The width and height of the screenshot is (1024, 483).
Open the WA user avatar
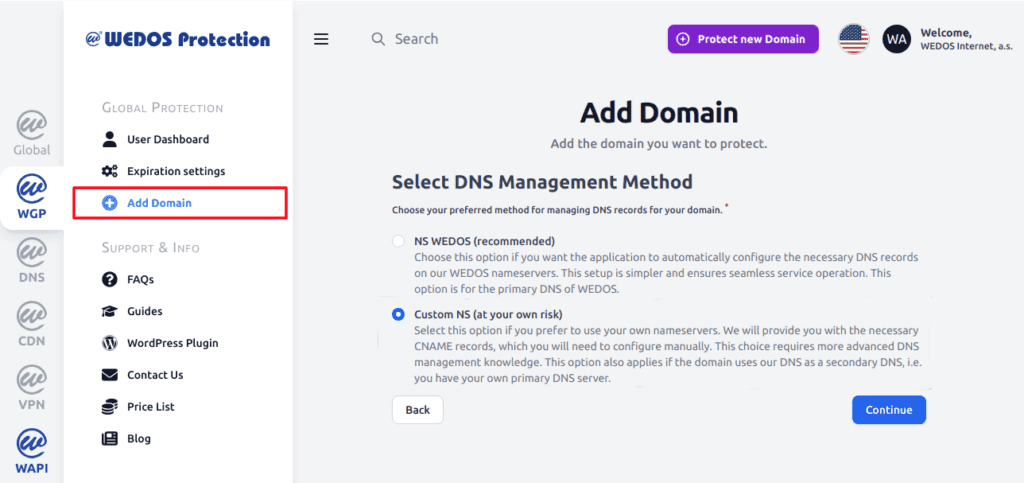coord(897,39)
